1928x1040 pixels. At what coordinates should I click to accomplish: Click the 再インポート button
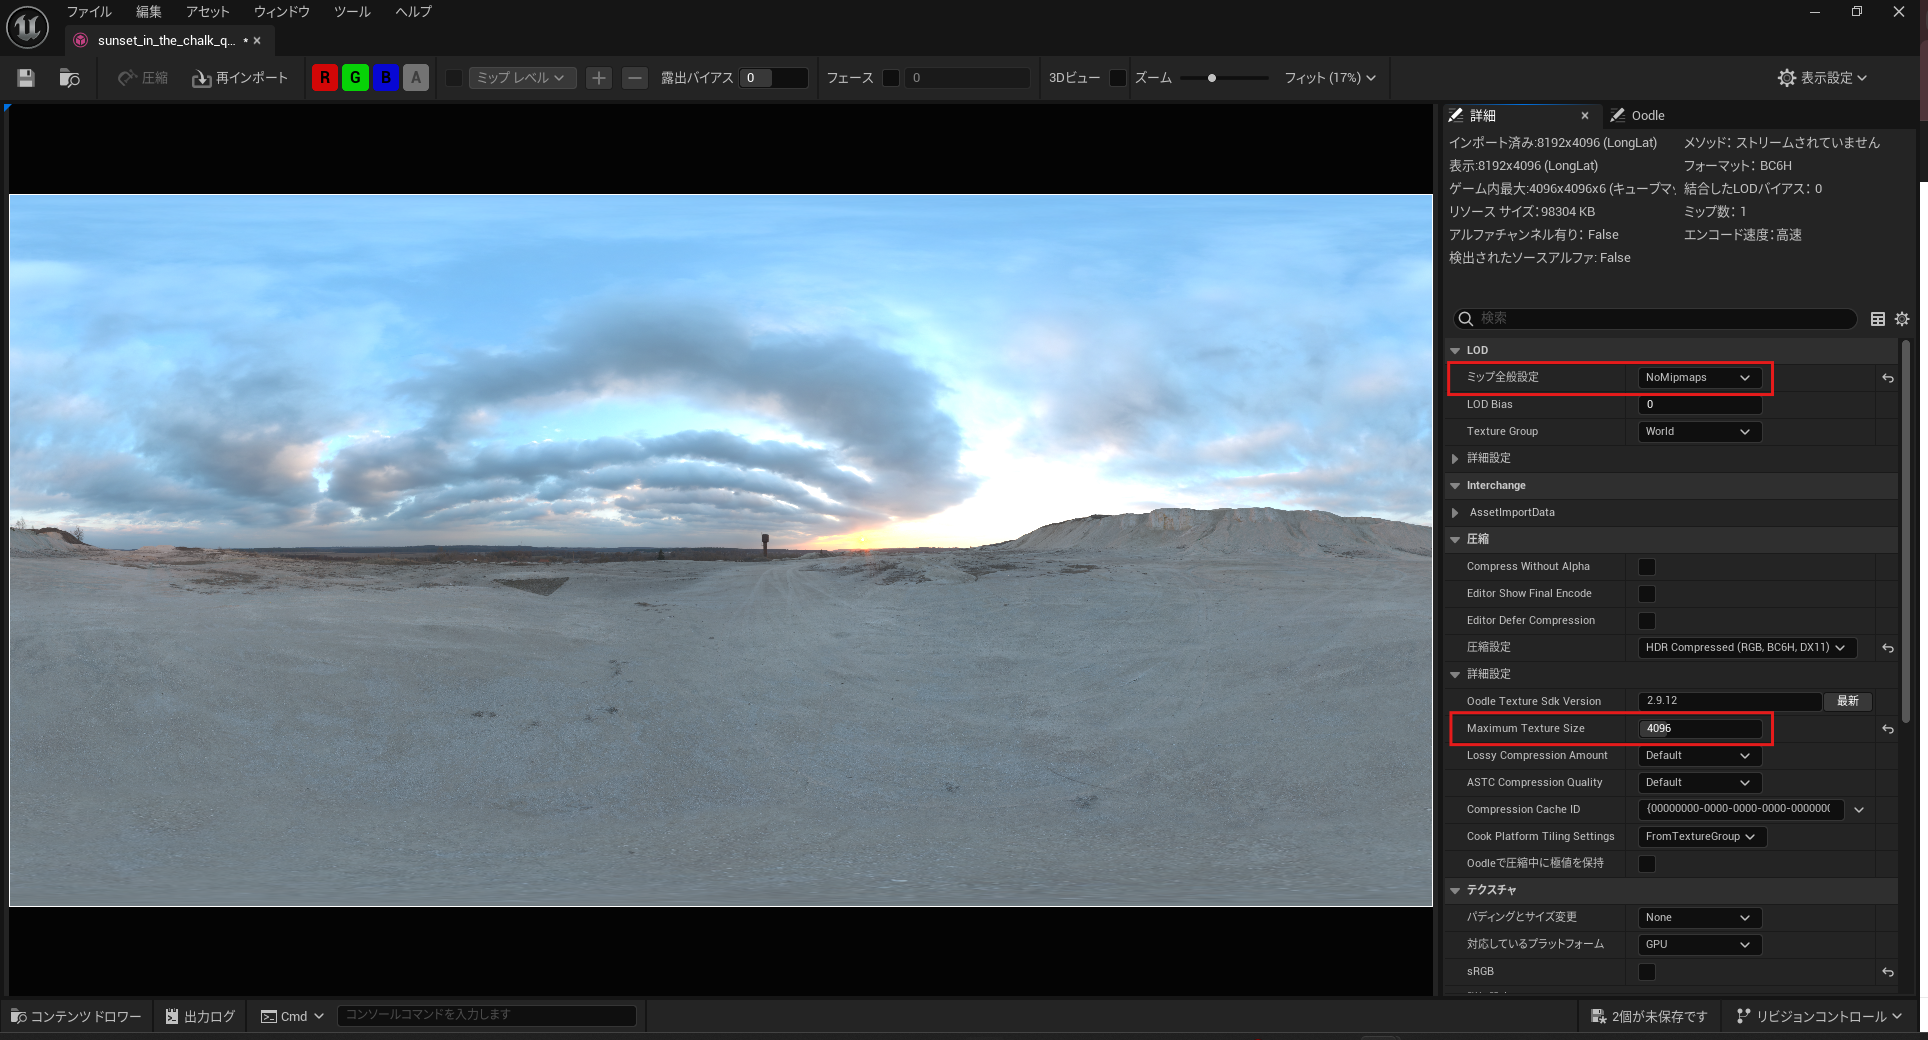tap(240, 78)
